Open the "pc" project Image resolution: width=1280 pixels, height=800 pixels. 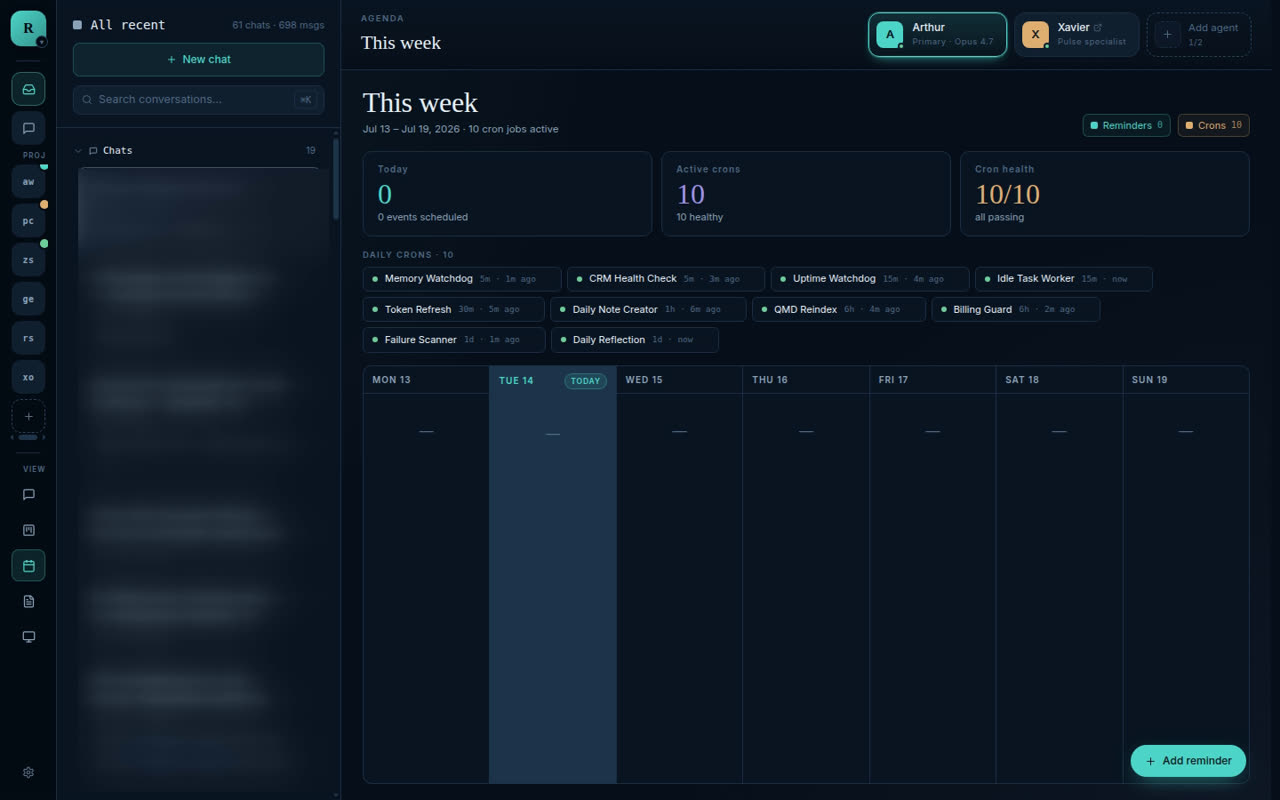tap(28, 221)
